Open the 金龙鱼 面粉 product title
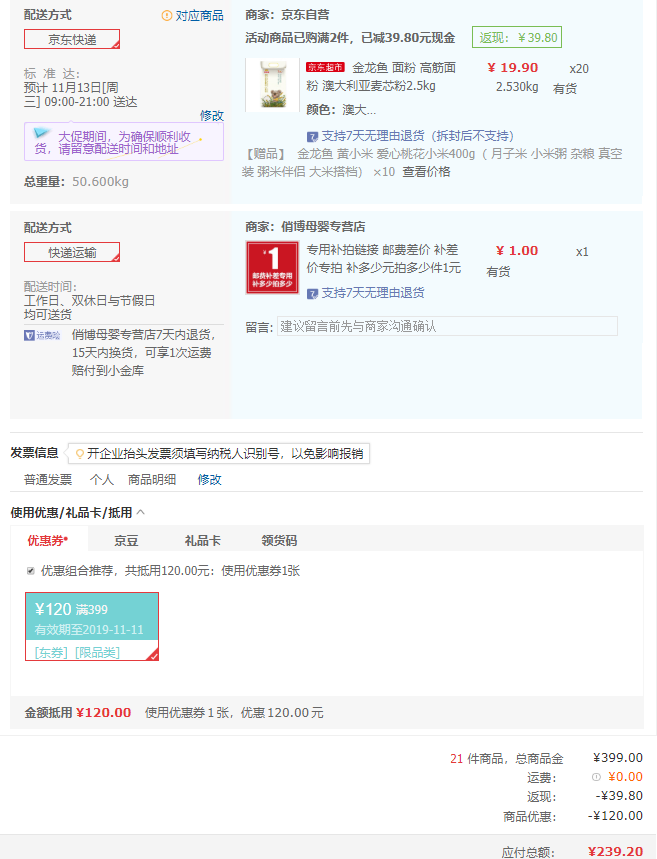 coord(381,77)
